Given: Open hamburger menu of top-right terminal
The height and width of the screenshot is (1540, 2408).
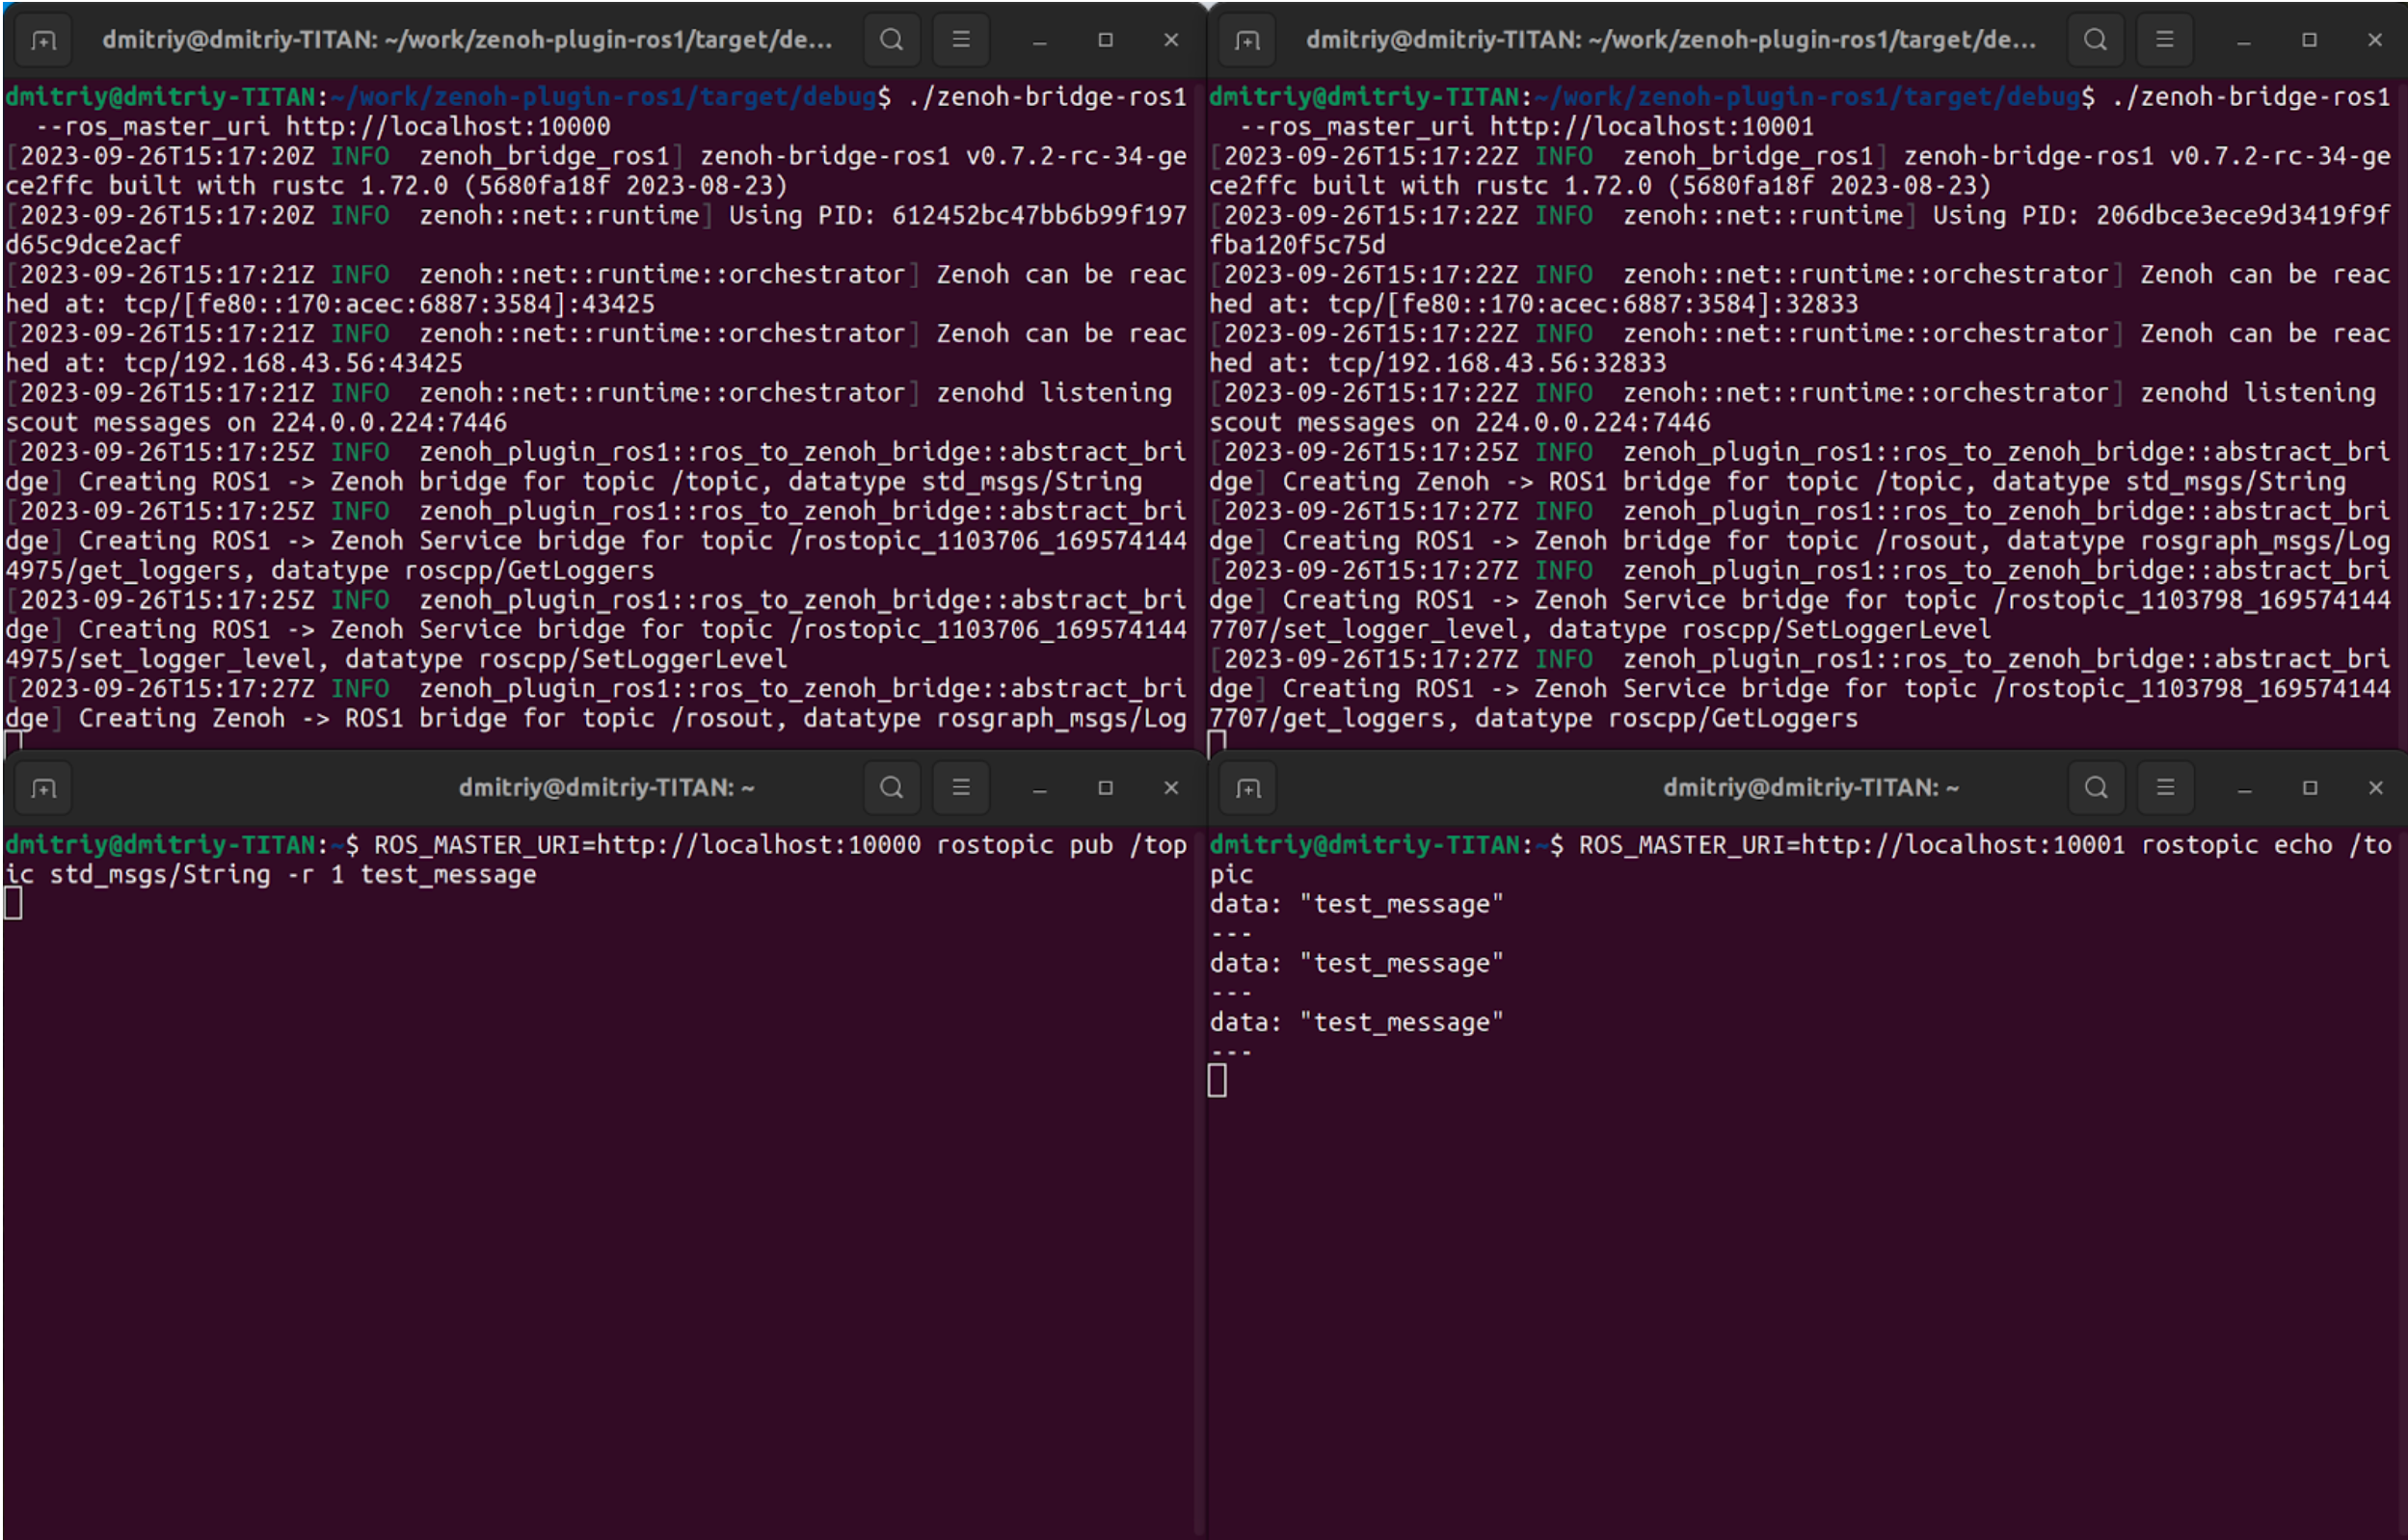Looking at the screenshot, I should [2164, 40].
